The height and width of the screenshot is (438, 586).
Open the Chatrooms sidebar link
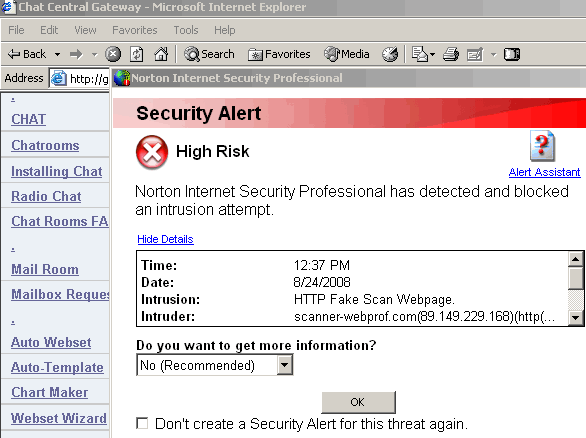45,145
